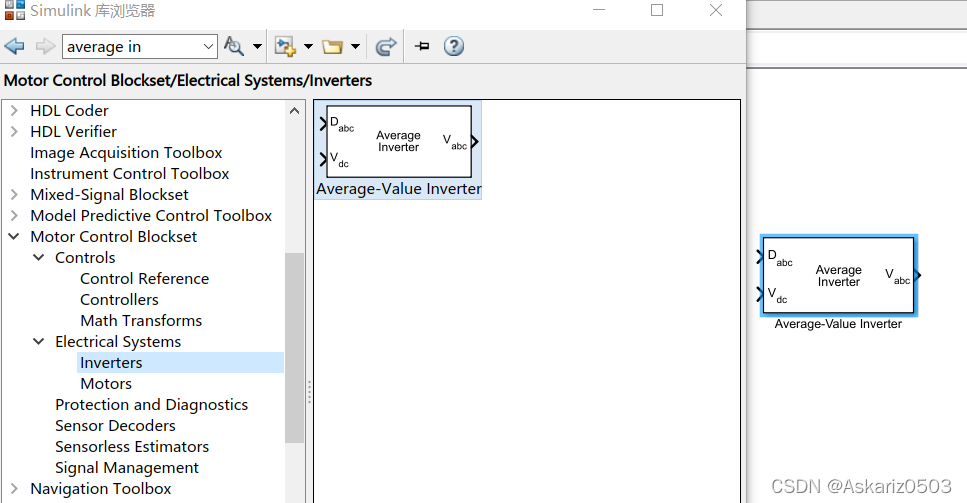Select Control Reference library
Image resolution: width=967 pixels, height=503 pixels.
(x=144, y=279)
